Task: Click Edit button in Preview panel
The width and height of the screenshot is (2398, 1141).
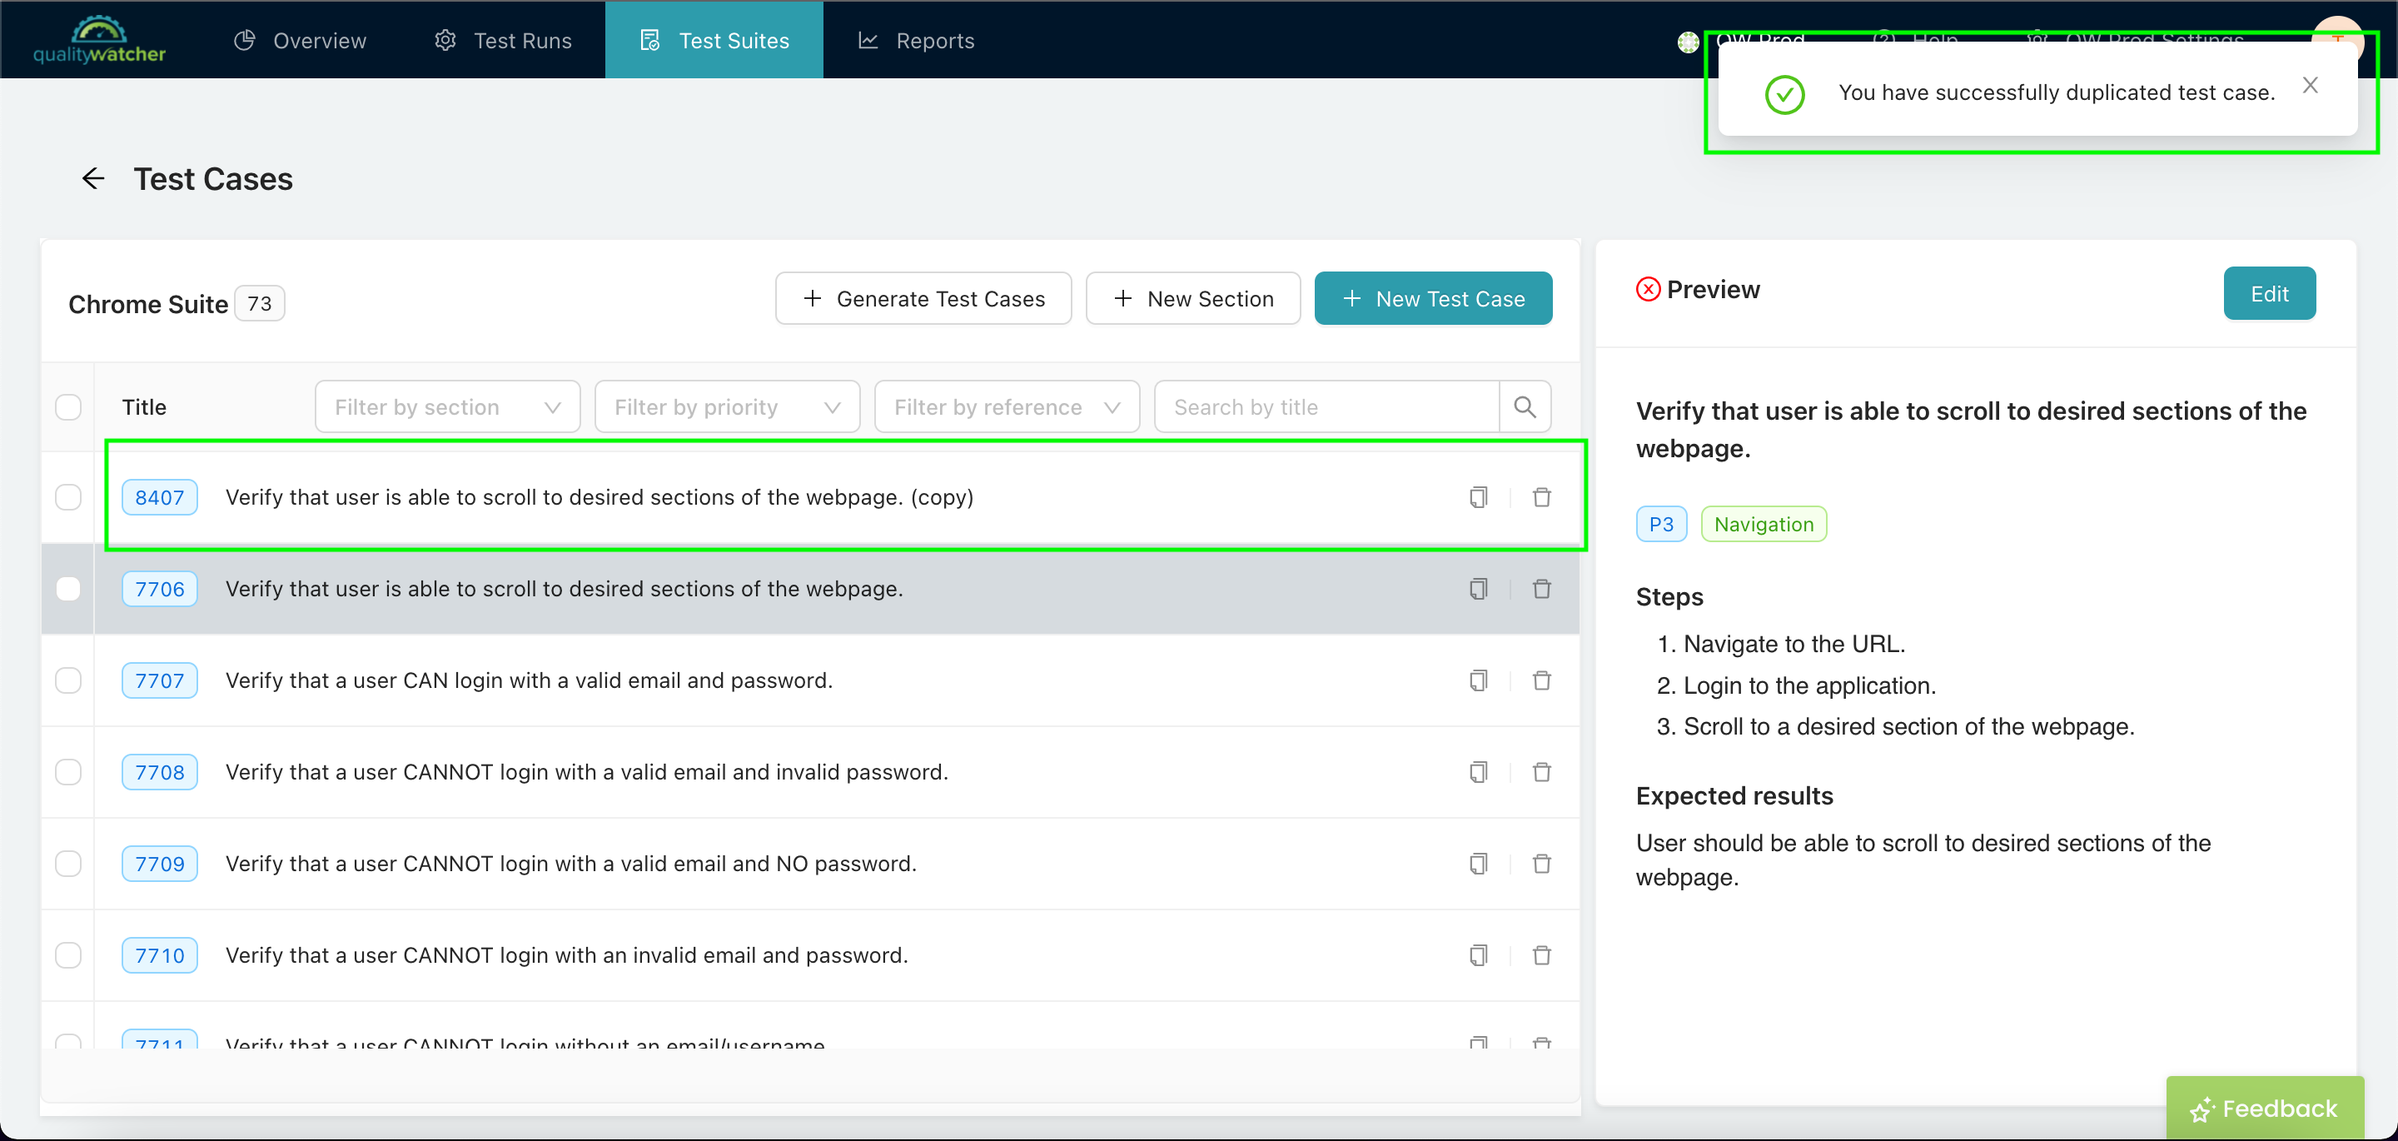Action: coord(2269,294)
